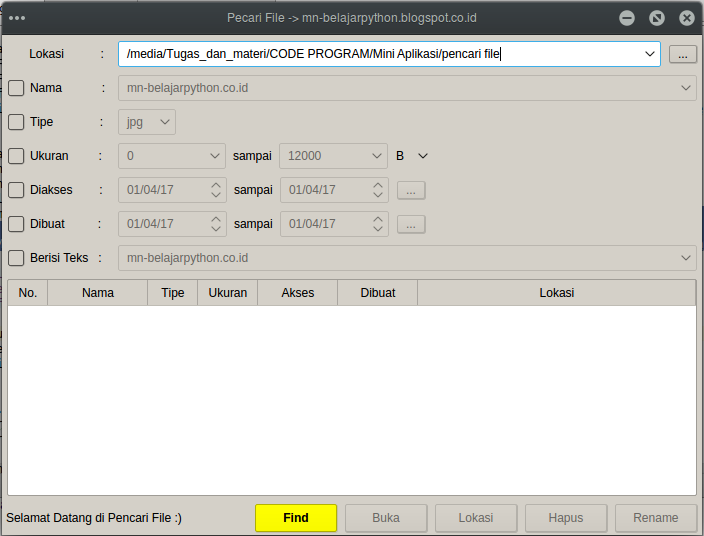Close the Pecari File window
The height and width of the screenshot is (536, 704).
click(x=686, y=18)
